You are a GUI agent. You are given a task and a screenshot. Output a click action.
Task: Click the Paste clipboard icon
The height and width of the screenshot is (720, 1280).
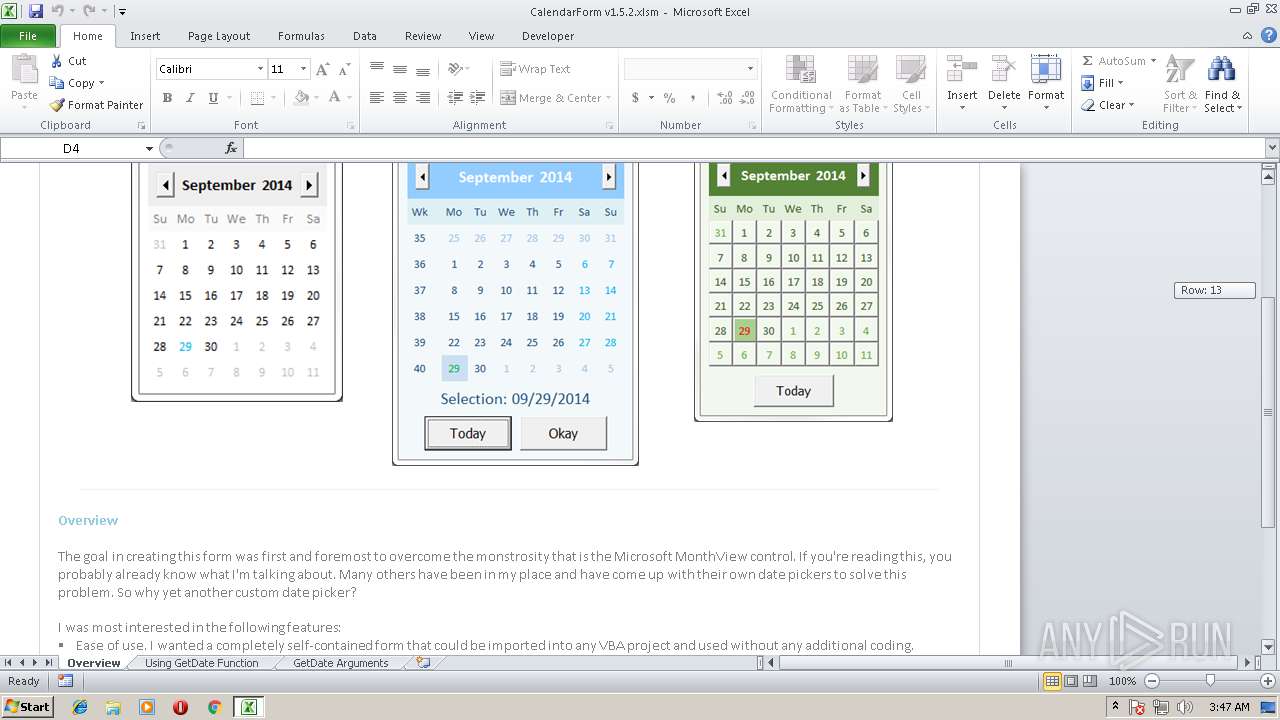click(24, 71)
